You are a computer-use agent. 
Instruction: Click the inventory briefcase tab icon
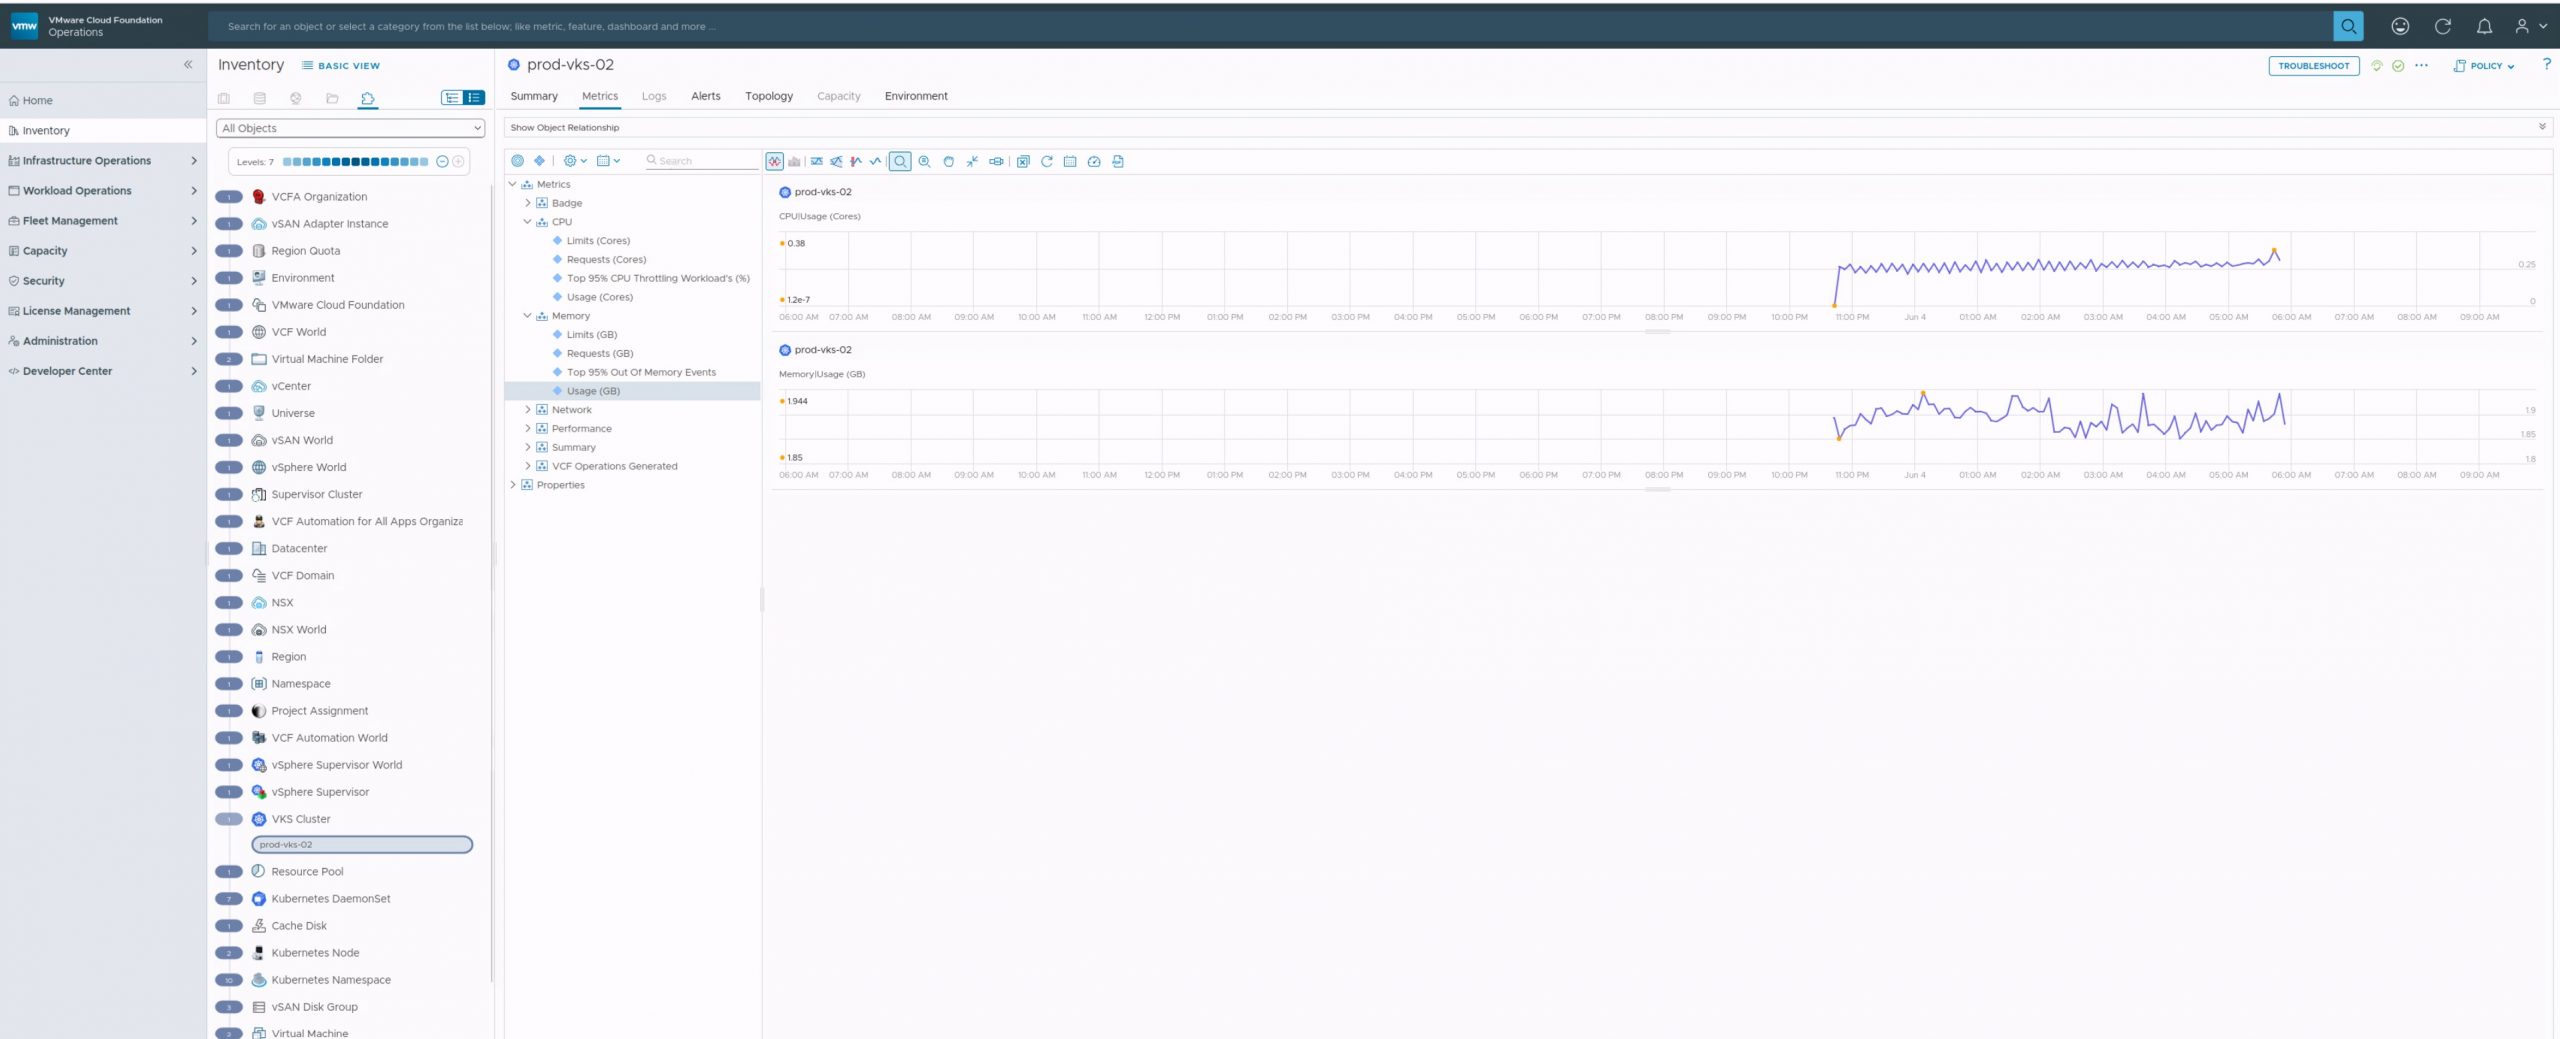coord(224,98)
